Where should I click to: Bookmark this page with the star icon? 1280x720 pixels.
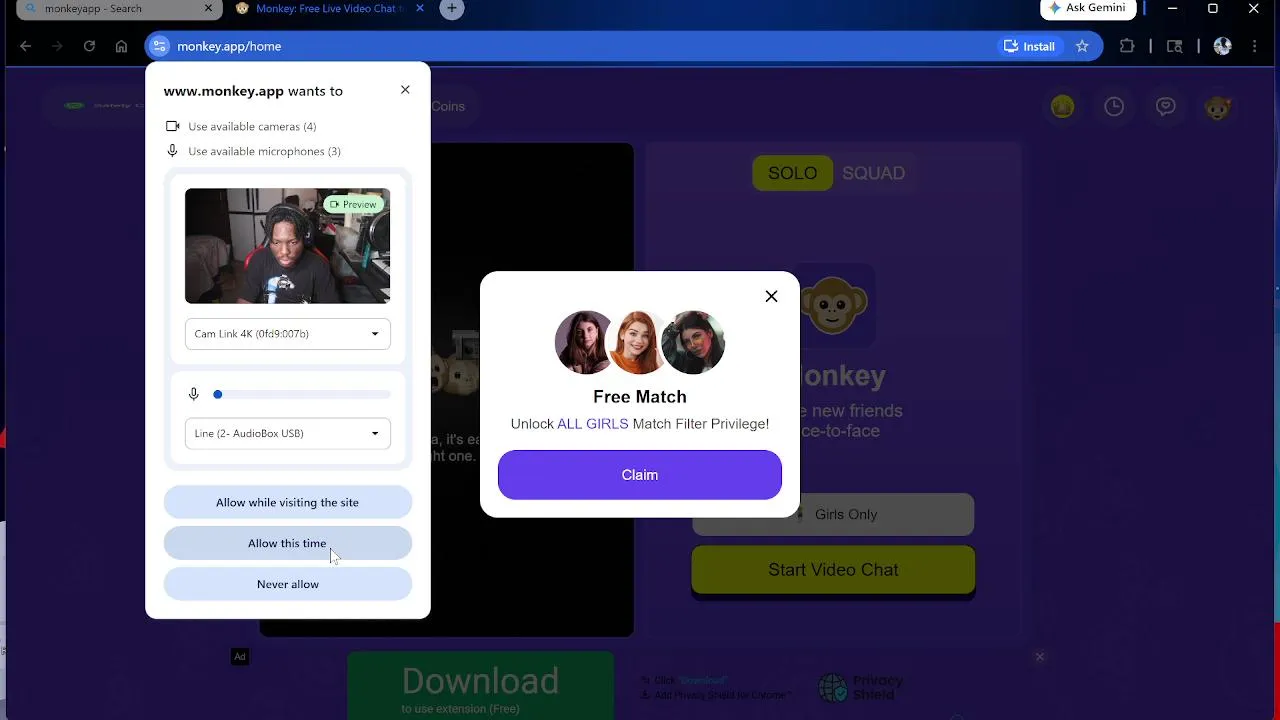point(1082,46)
